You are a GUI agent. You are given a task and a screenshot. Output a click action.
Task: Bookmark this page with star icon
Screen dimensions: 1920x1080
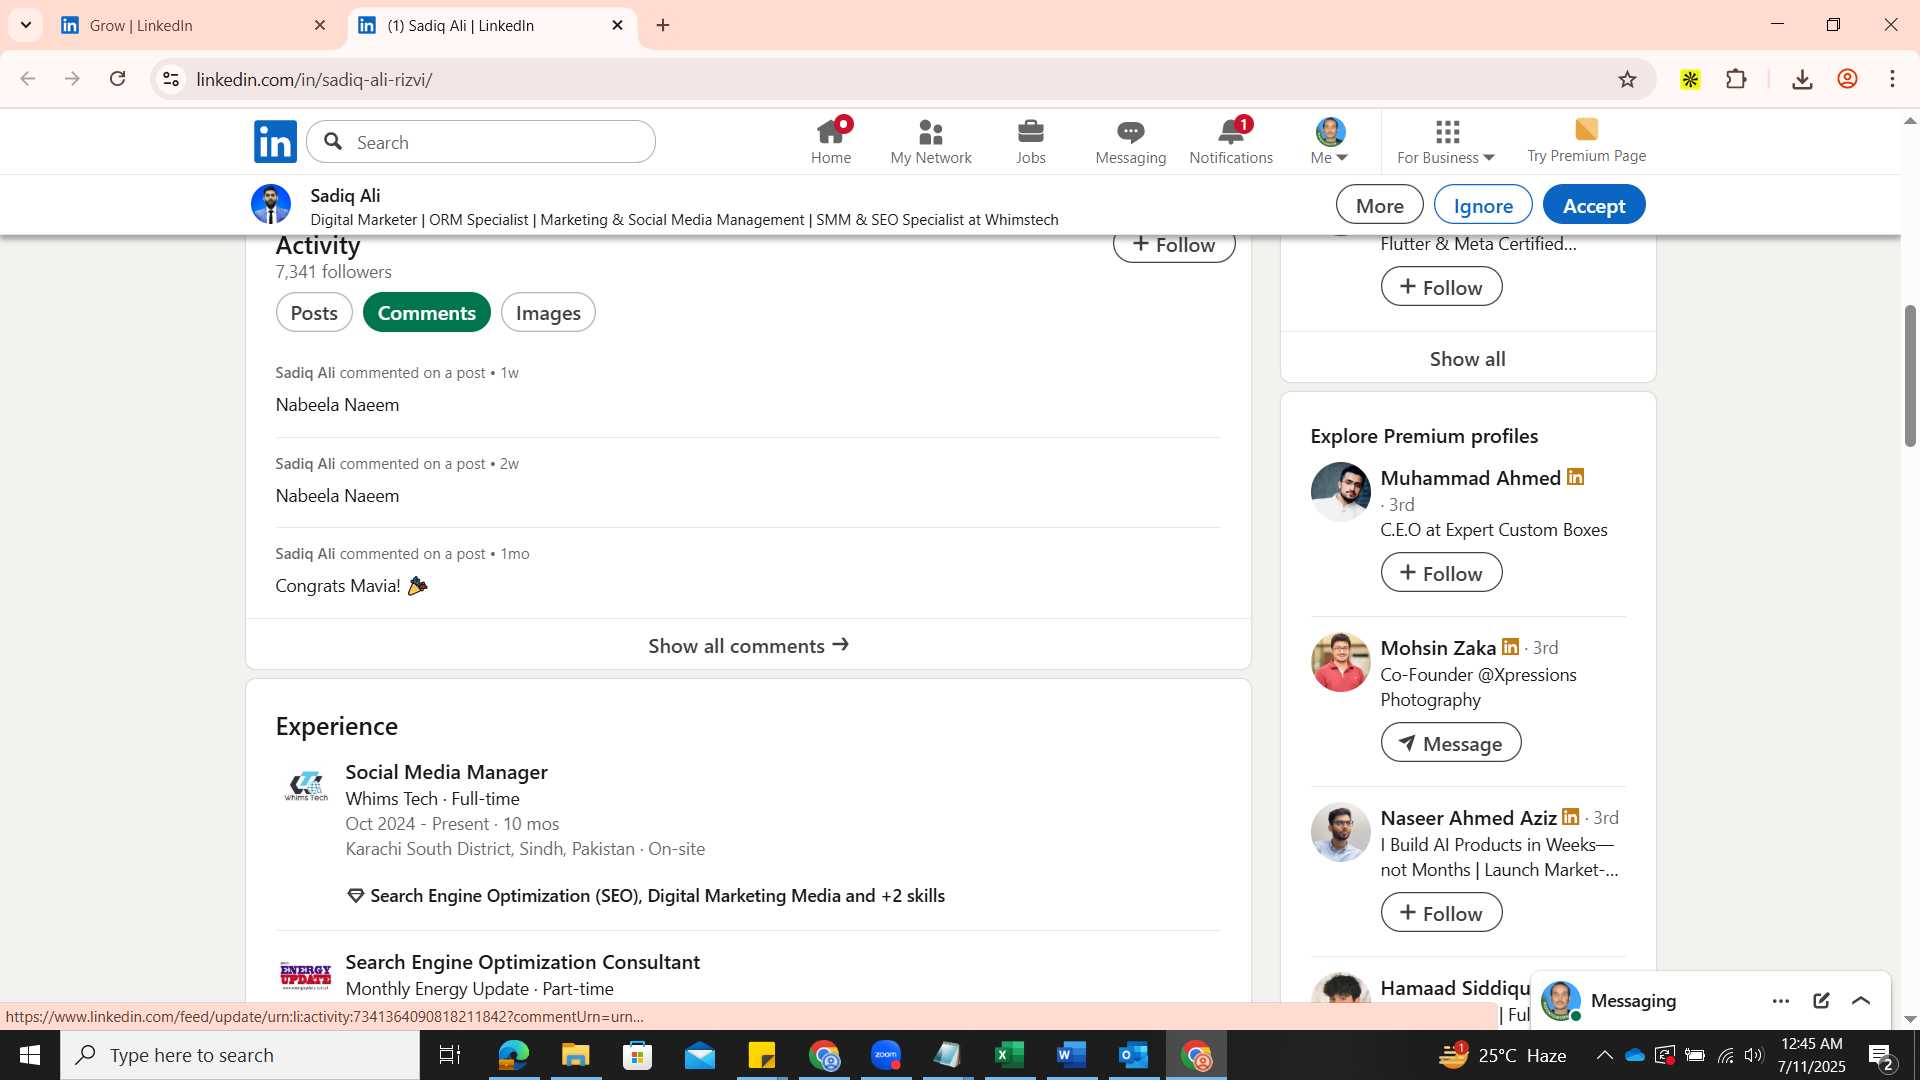click(x=1627, y=79)
